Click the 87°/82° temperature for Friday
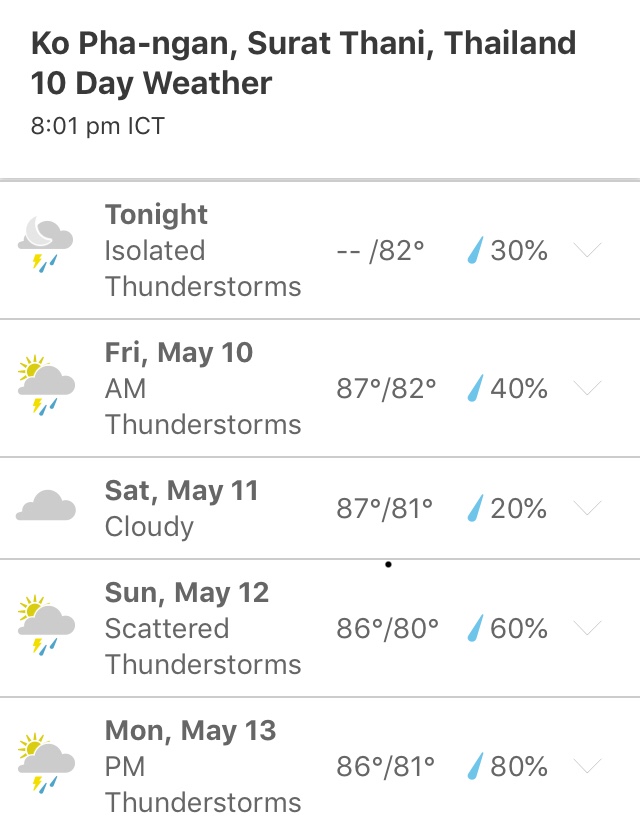 387,388
